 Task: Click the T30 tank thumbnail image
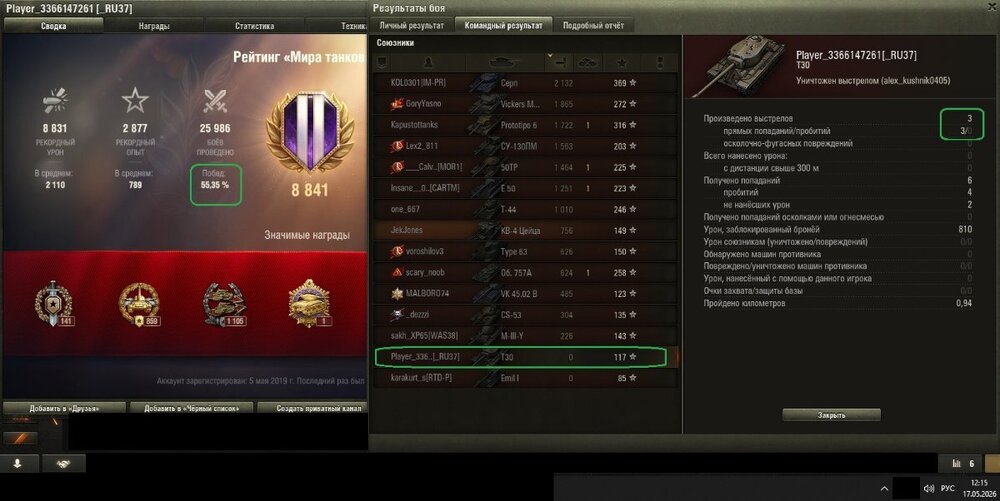tap(739, 65)
